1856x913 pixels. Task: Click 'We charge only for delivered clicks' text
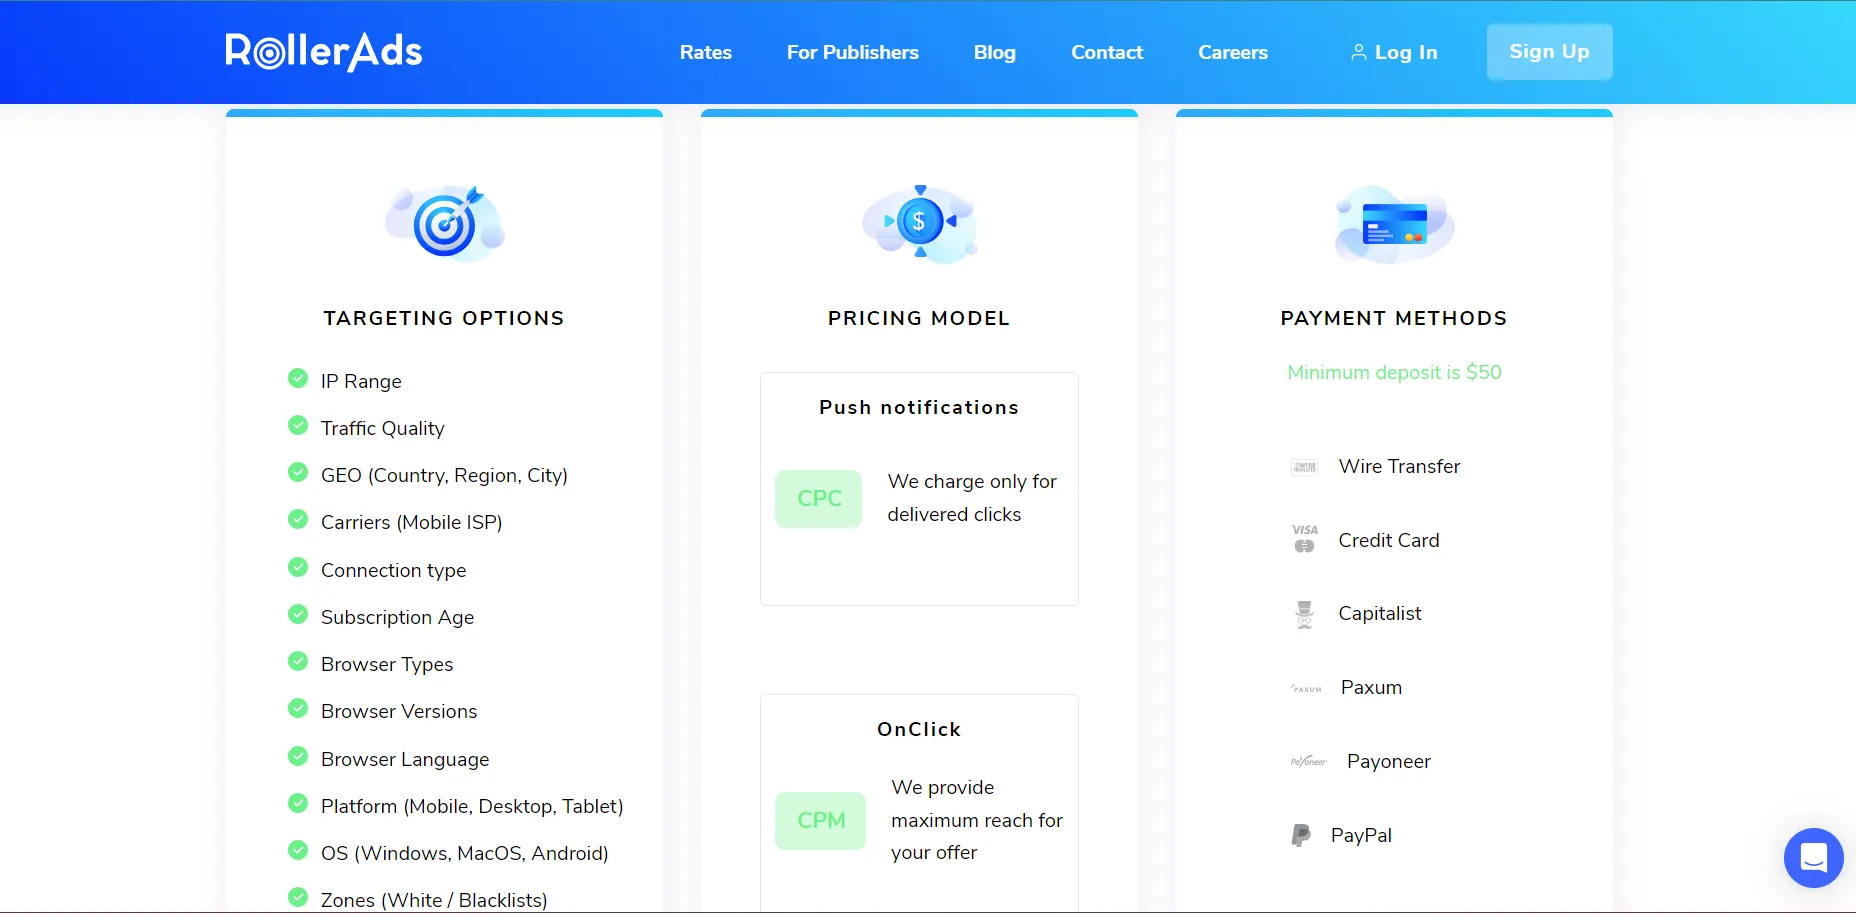(x=972, y=498)
